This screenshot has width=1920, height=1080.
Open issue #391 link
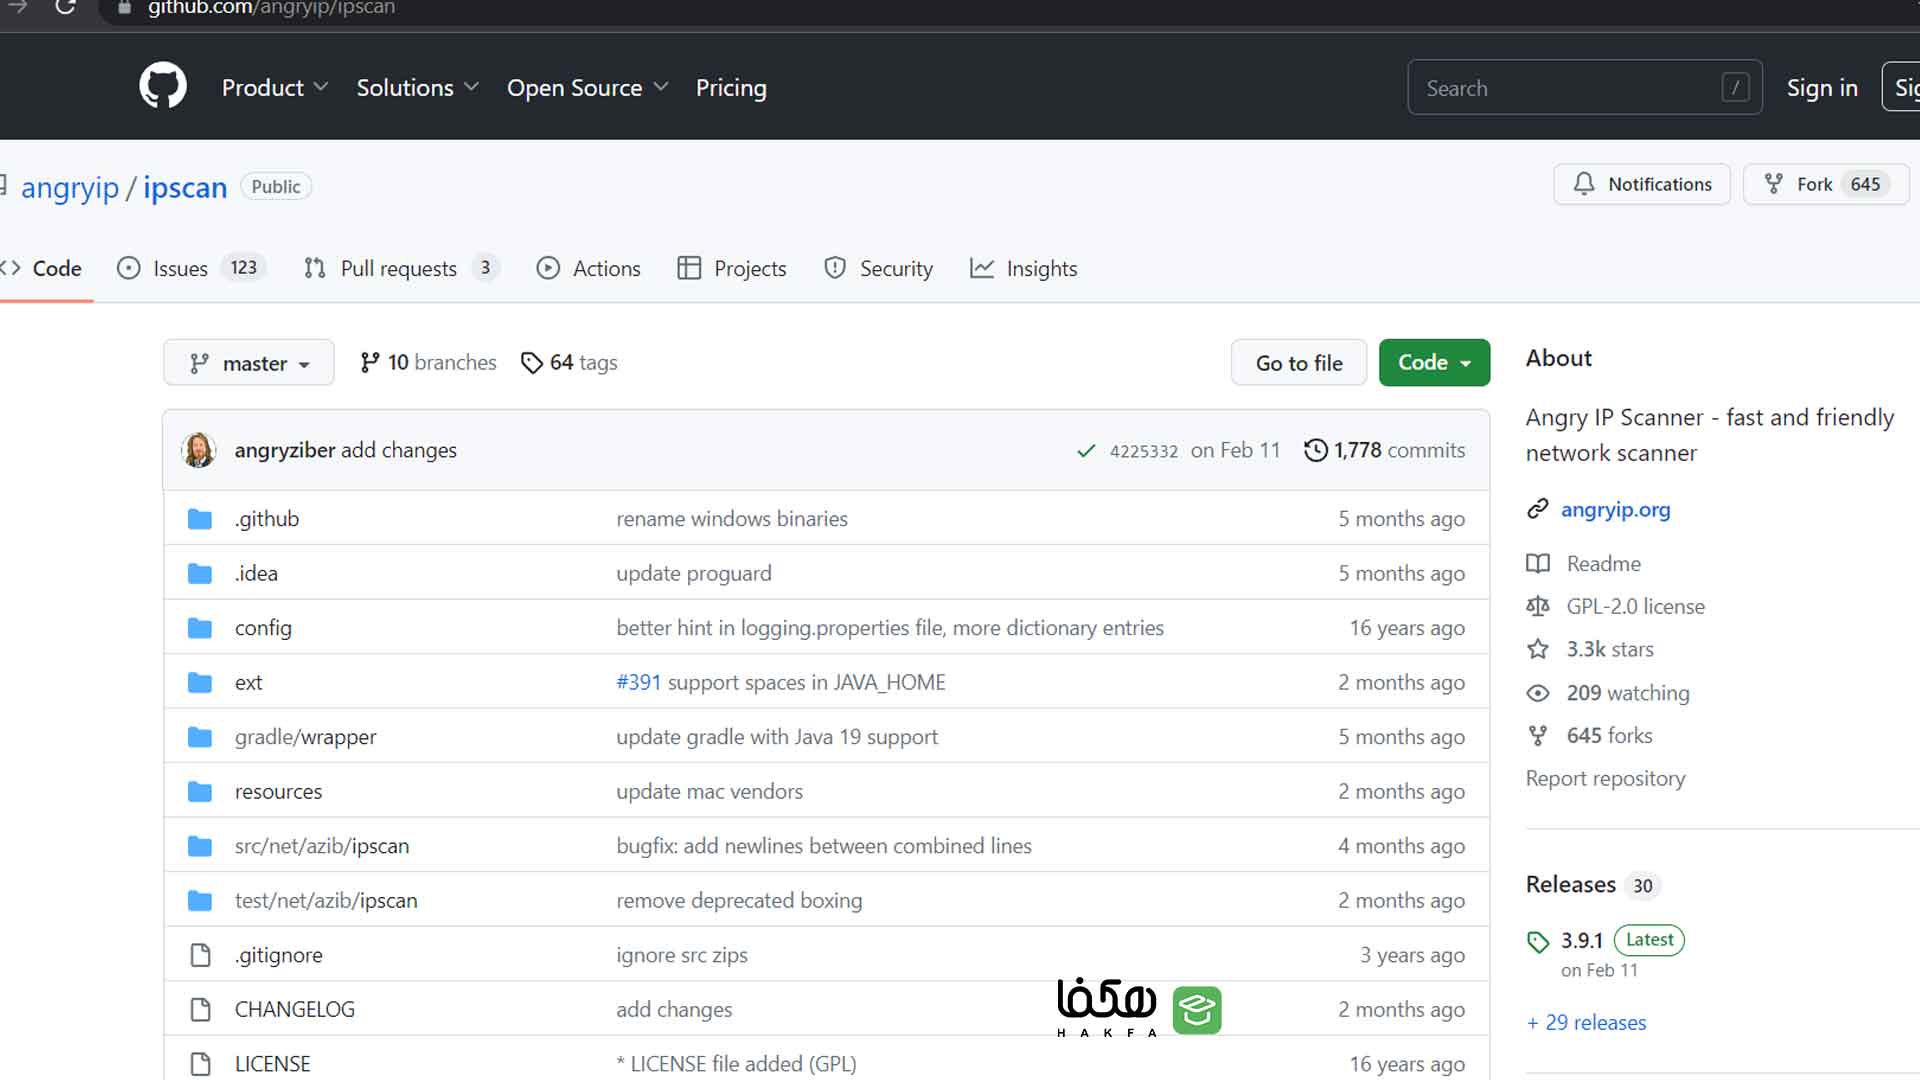(639, 682)
